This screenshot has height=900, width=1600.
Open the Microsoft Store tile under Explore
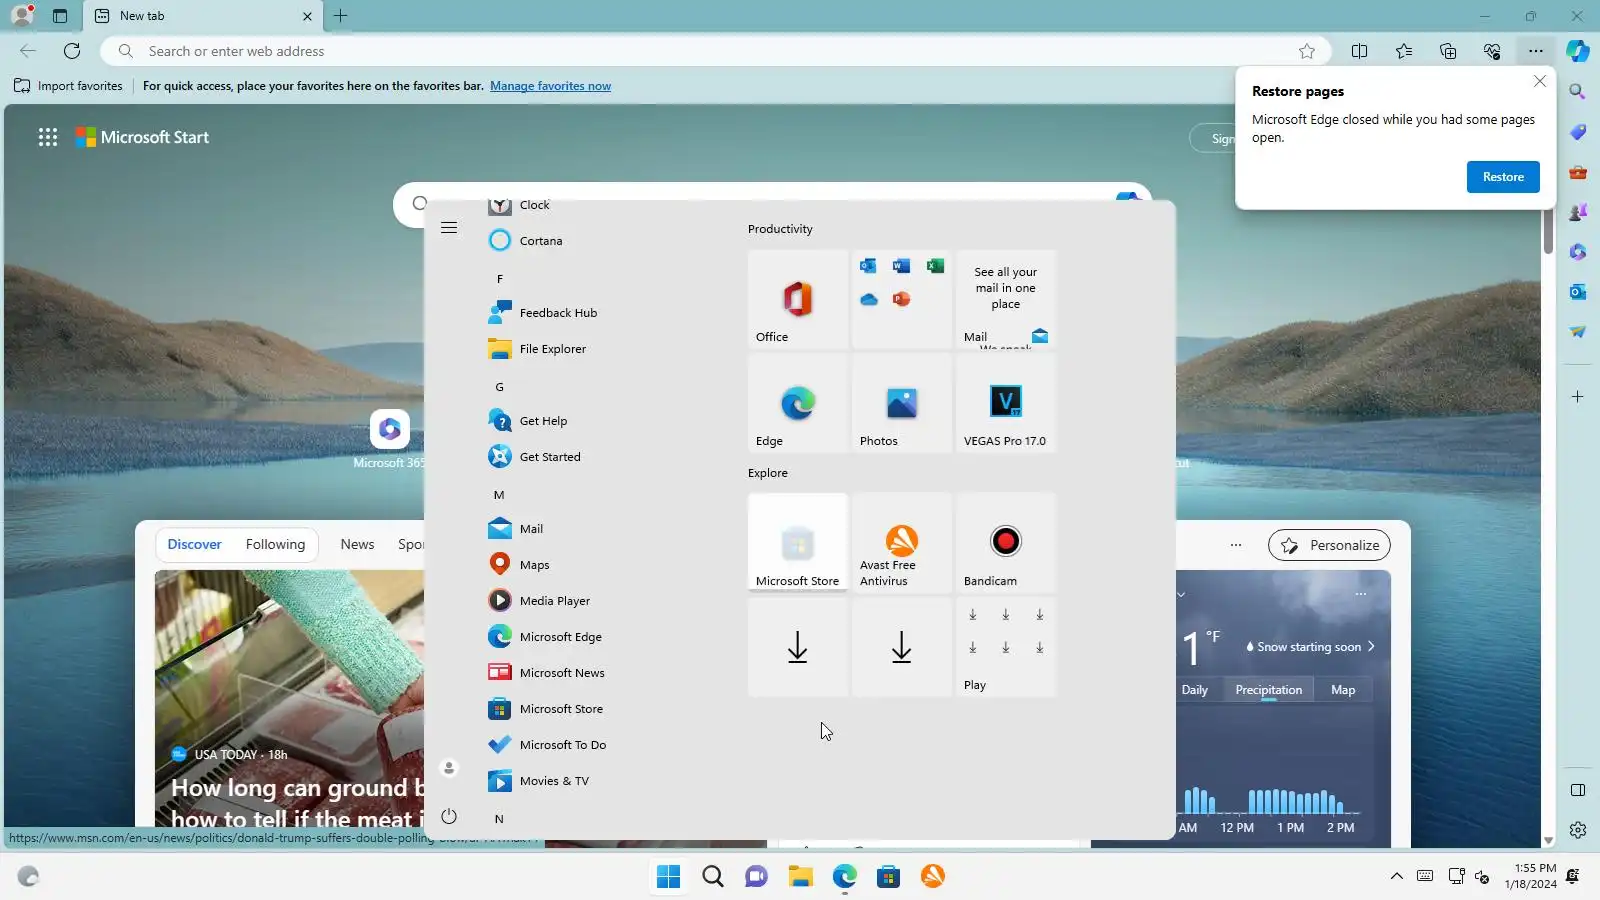pos(798,543)
